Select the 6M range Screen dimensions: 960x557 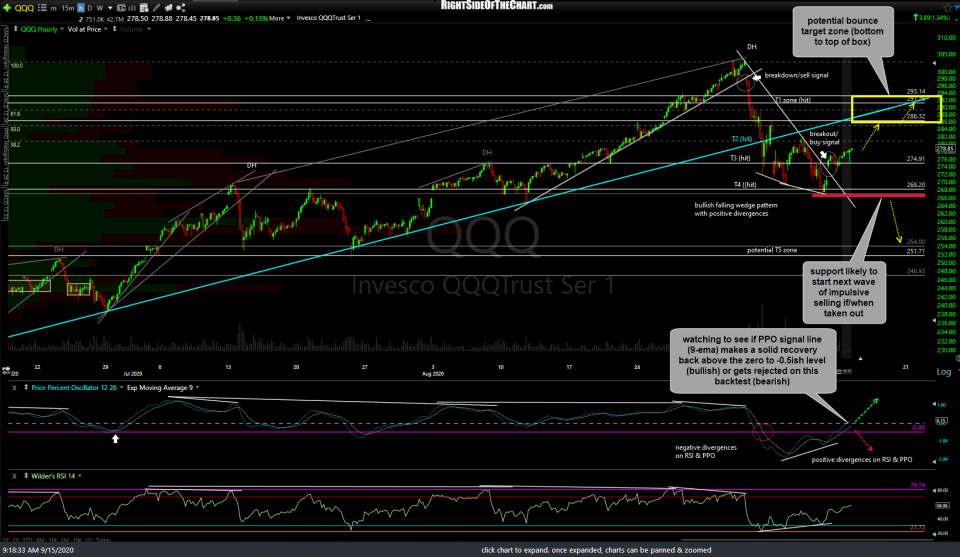[x=40, y=540]
